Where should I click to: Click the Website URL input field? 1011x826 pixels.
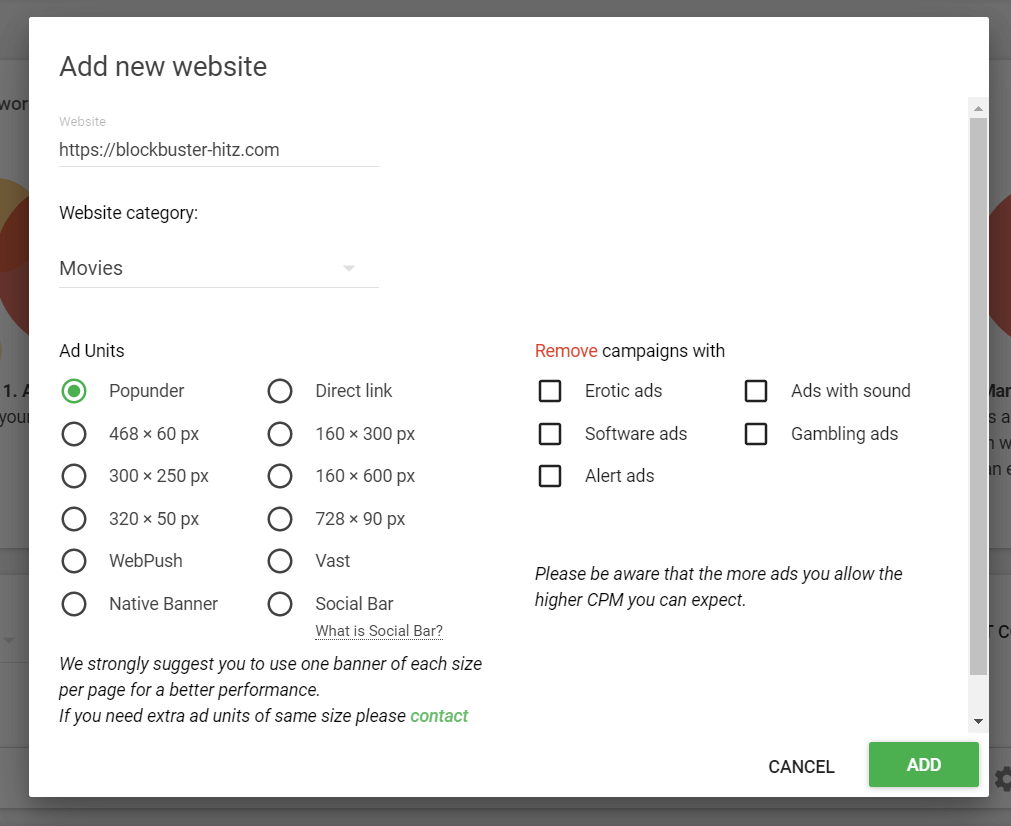(x=219, y=150)
